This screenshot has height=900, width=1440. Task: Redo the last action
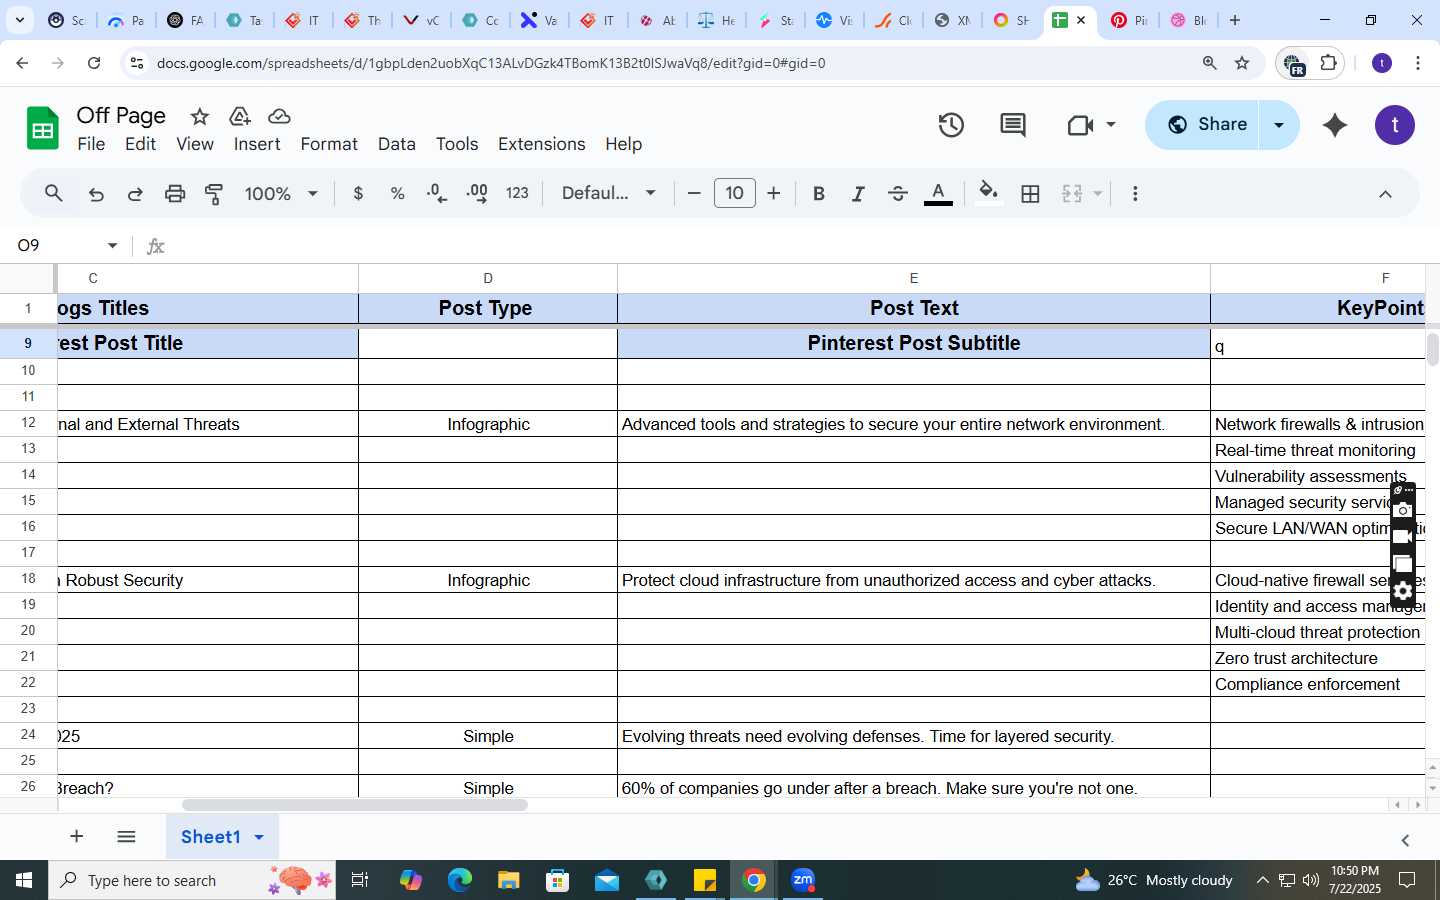tap(135, 194)
